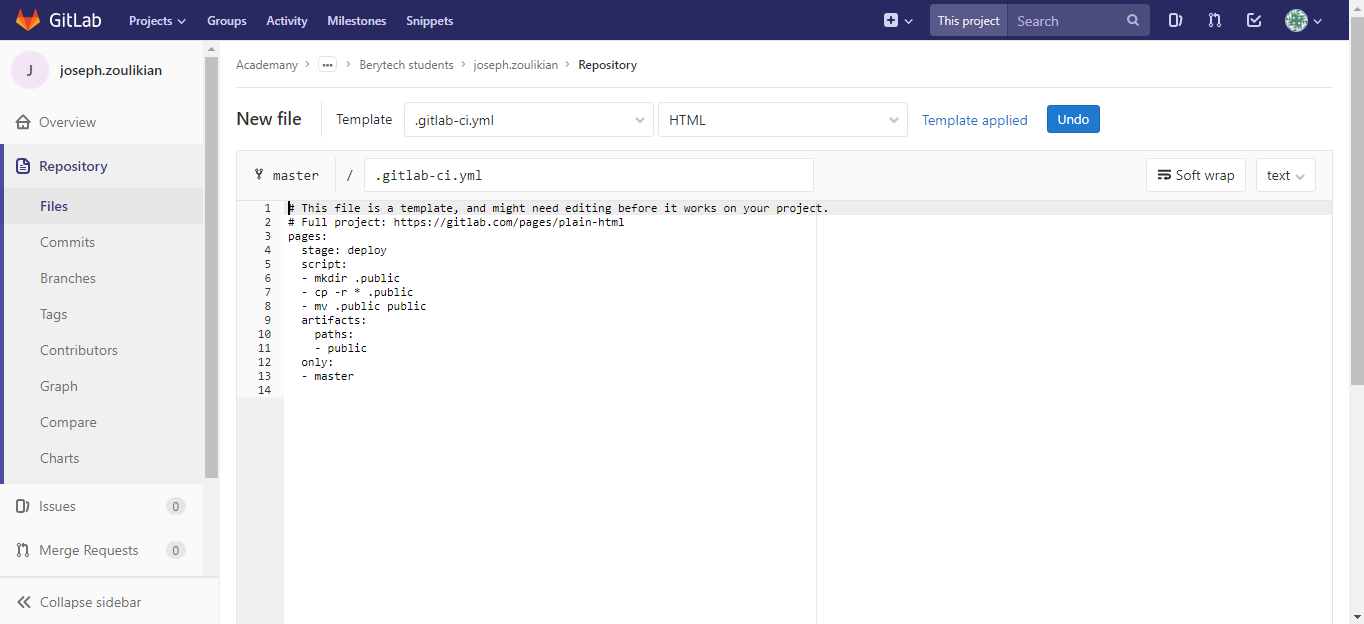Screen dimensions: 1364x624
Task: Click the Overview sidebar label
Action: pos(68,122)
